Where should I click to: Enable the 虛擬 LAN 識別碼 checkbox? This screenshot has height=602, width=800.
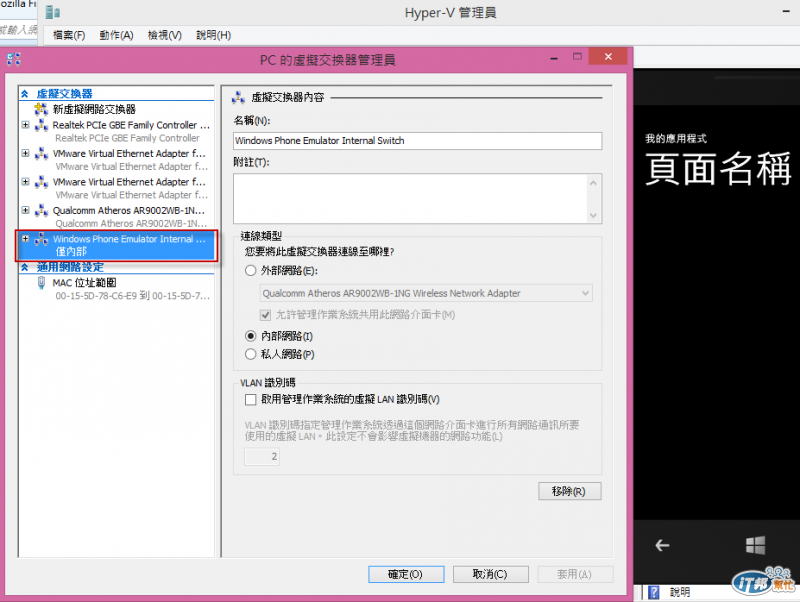click(x=251, y=399)
